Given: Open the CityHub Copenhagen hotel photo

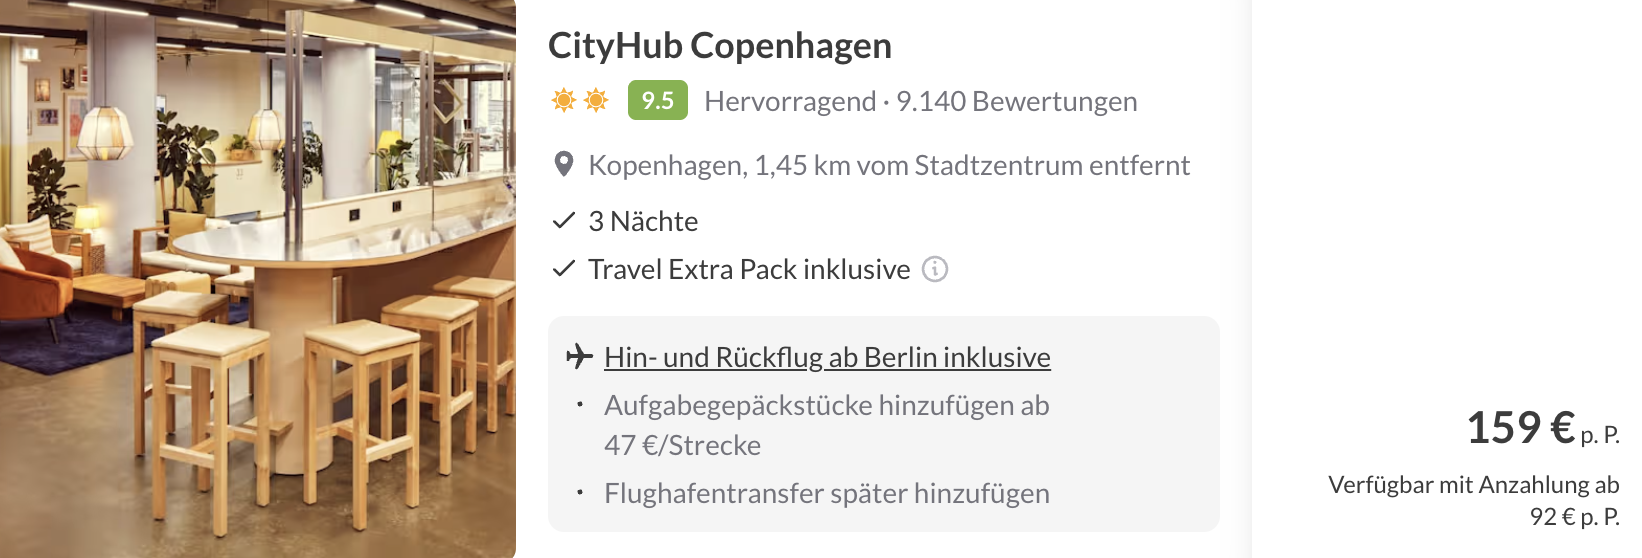Looking at the screenshot, I should click(258, 279).
